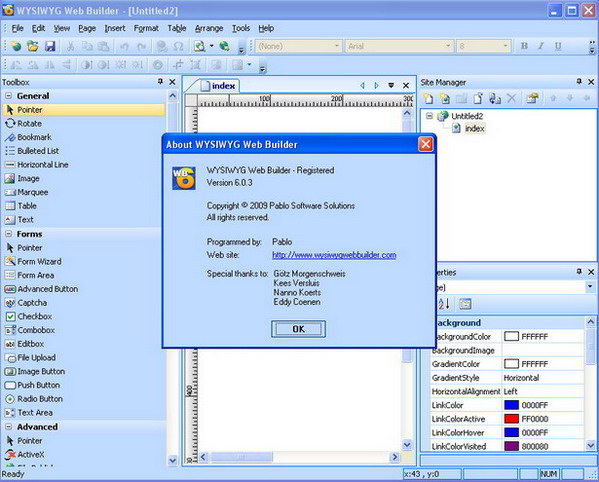Select the Bulleted List tool
This screenshot has height=482, width=599.
click(x=84, y=151)
